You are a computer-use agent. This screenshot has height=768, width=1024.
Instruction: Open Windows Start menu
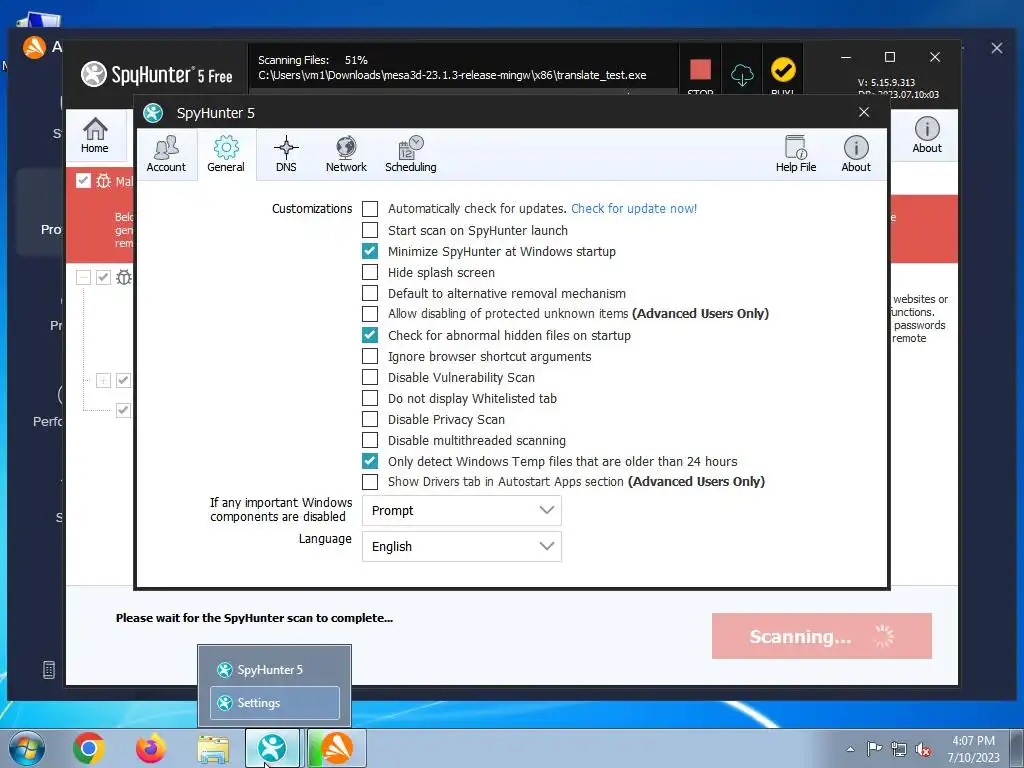26,748
